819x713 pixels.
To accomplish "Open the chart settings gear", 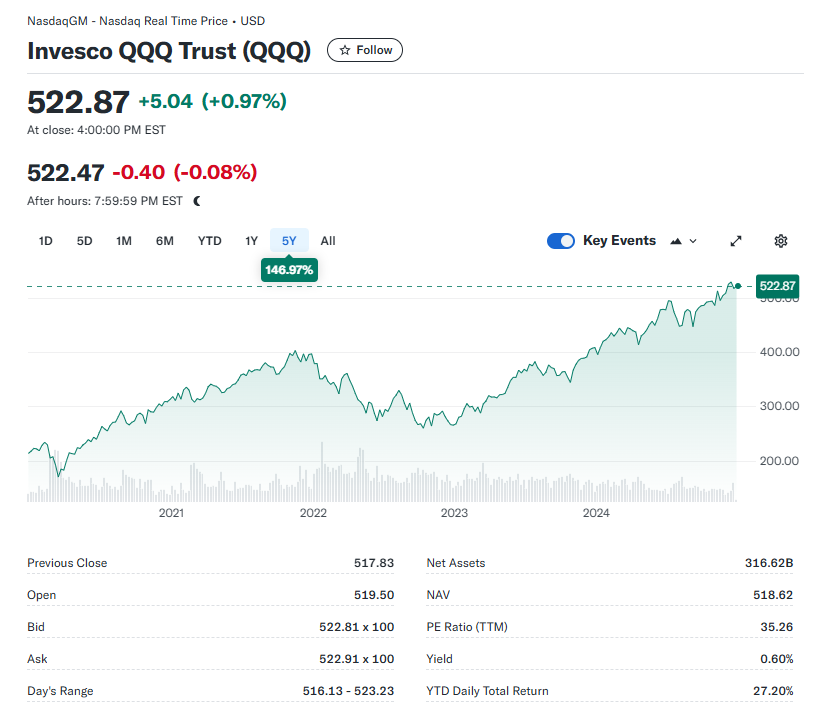I will (x=780, y=241).
